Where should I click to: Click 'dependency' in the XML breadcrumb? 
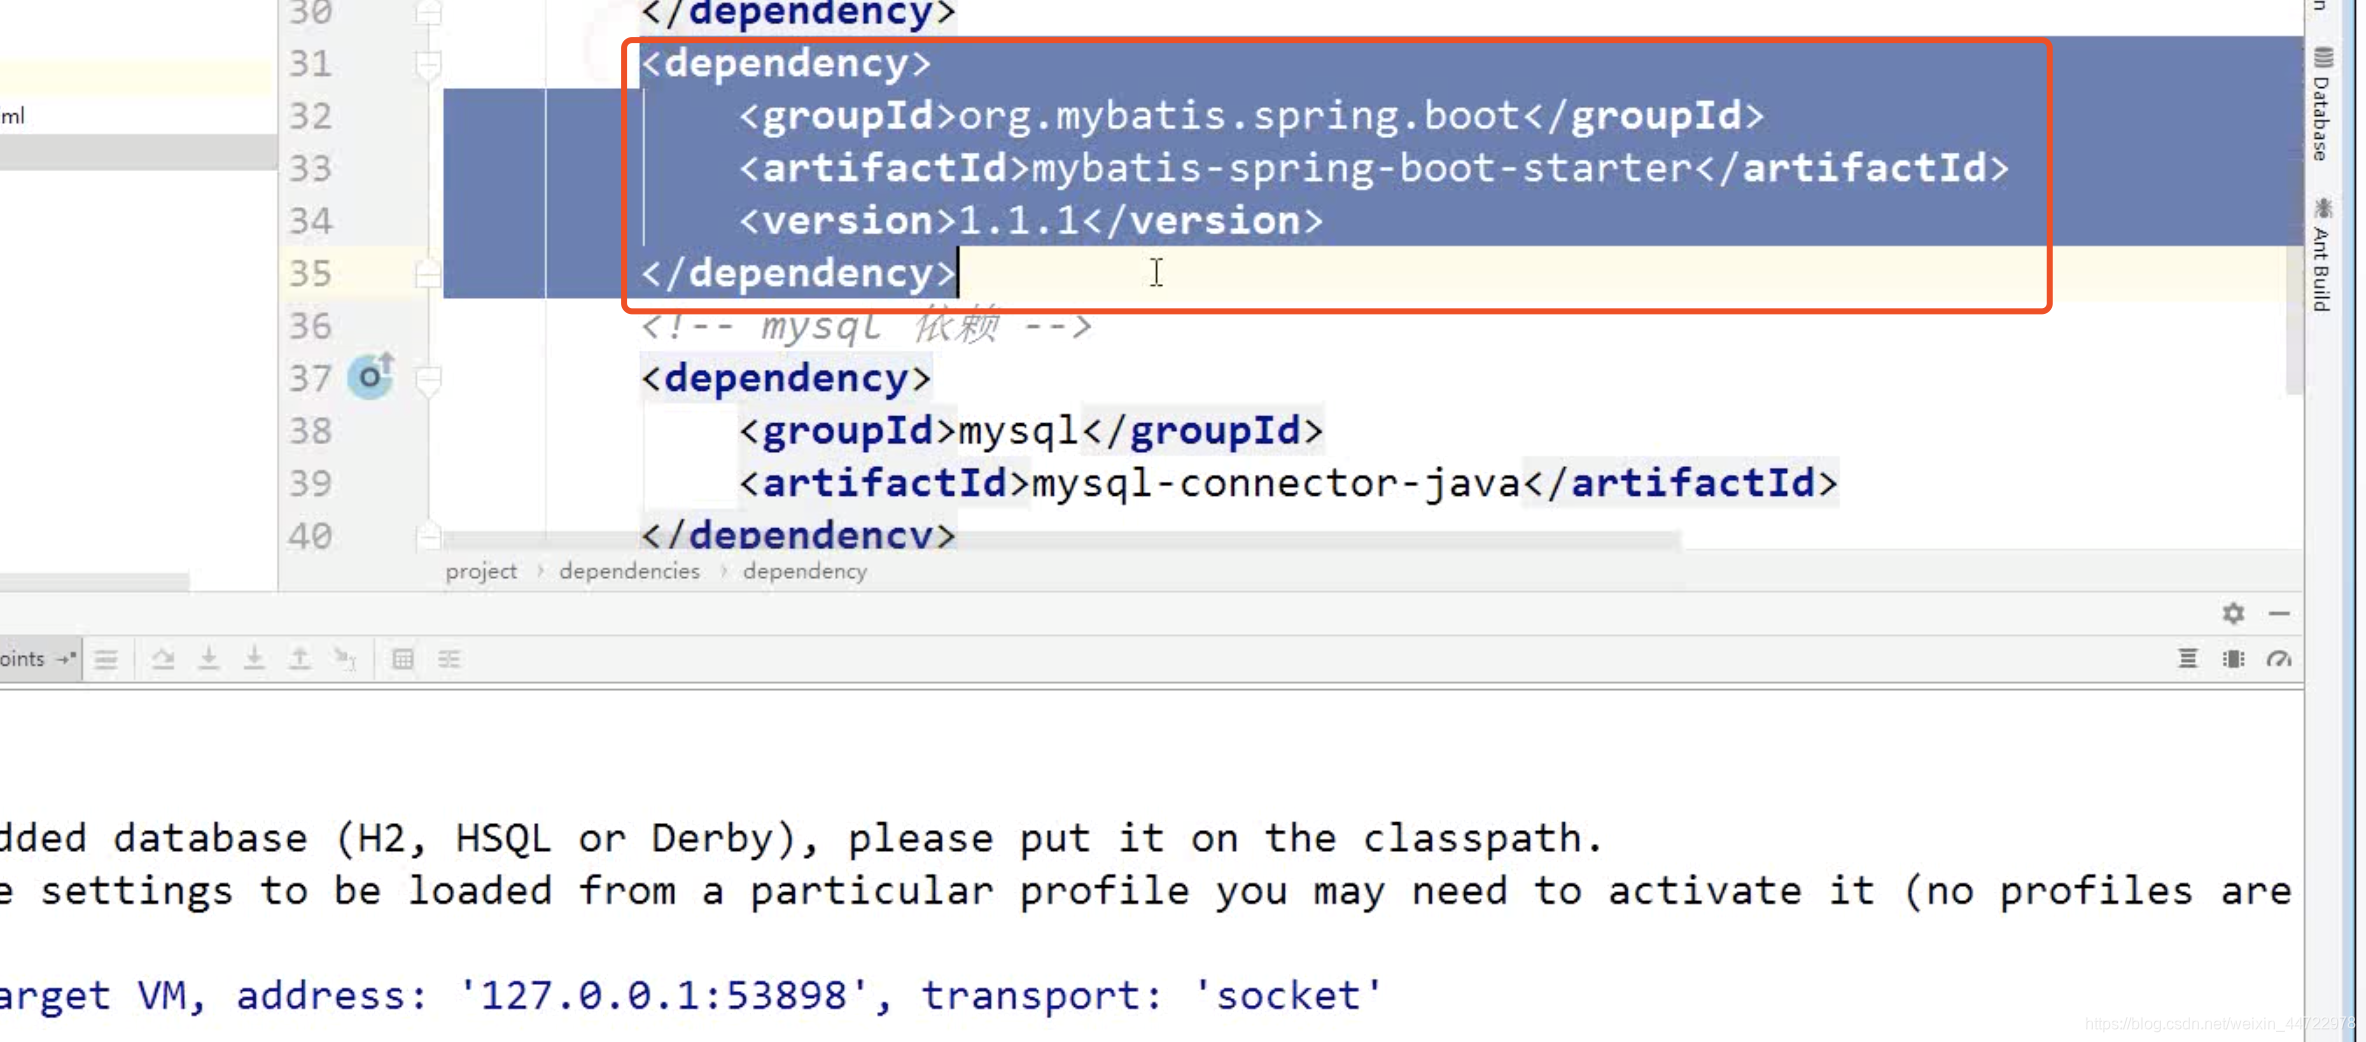point(805,571)
